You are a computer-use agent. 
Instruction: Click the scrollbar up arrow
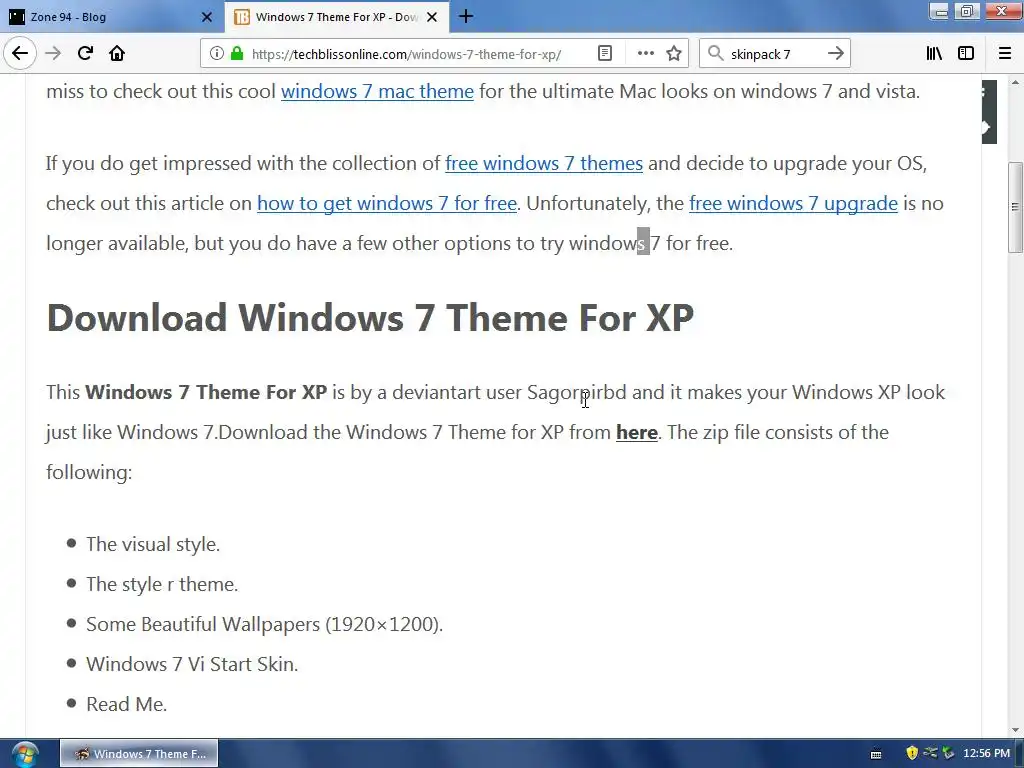coord(1015,82)
